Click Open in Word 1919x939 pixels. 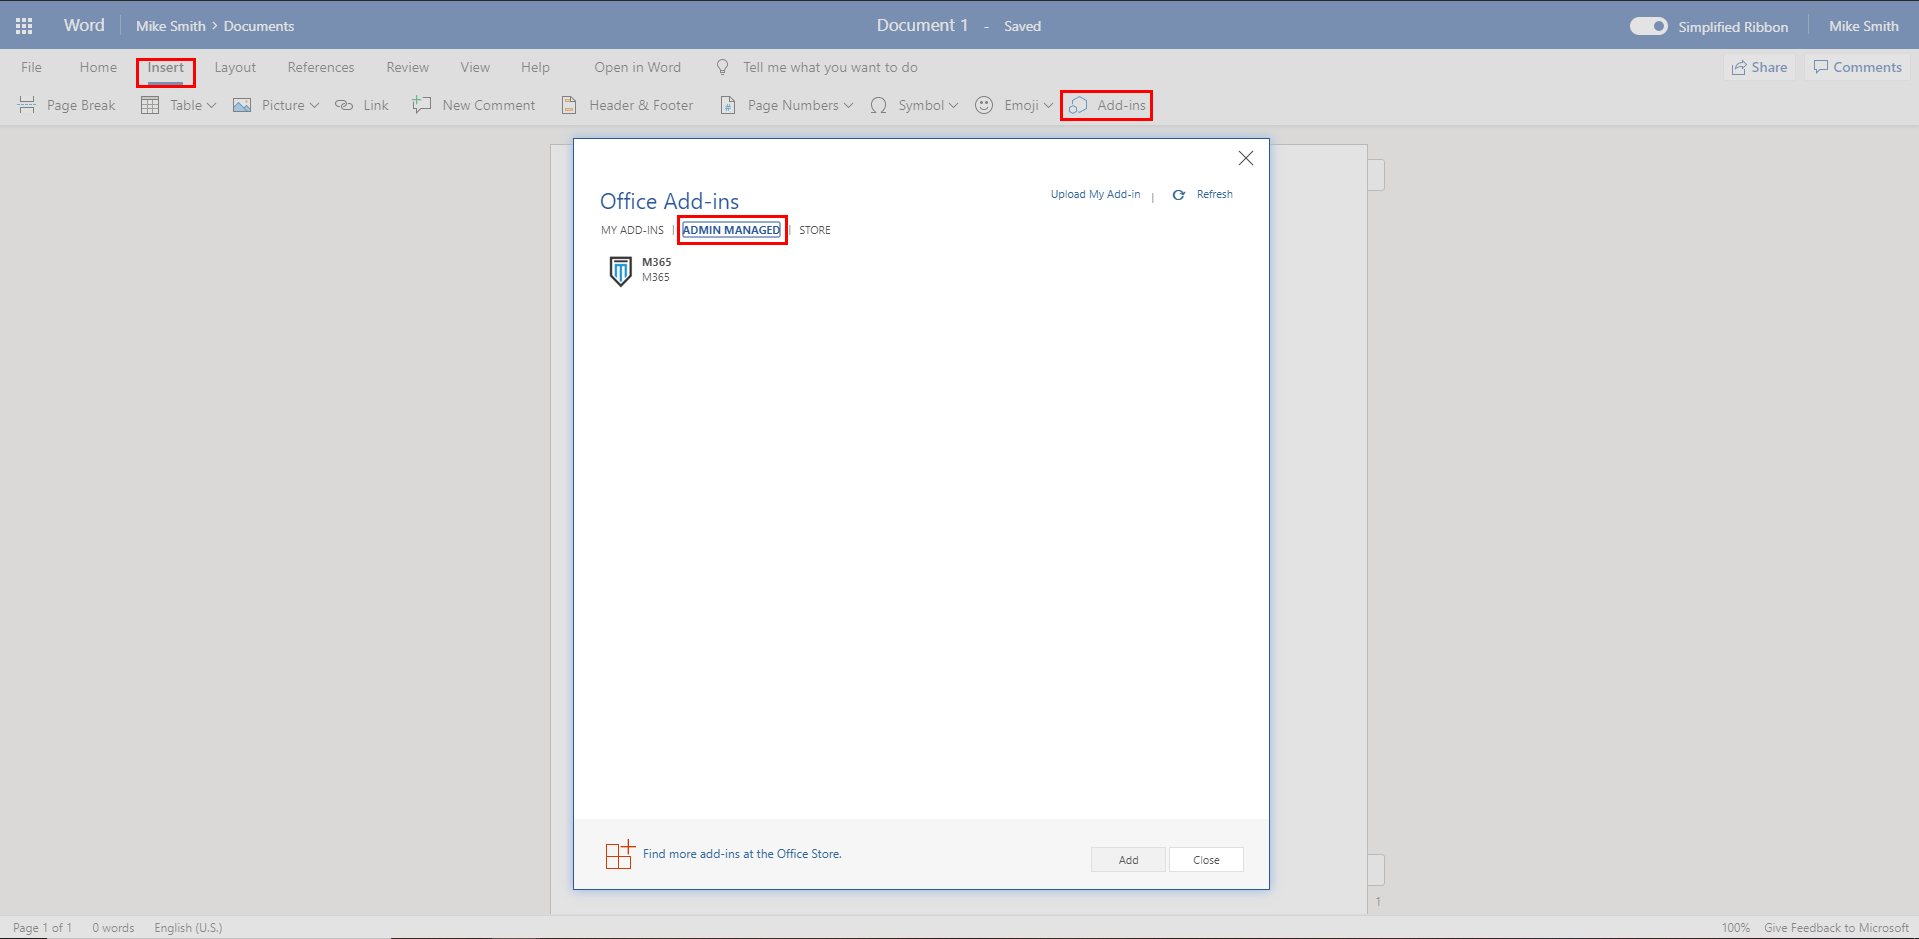[x=637, y=67]
